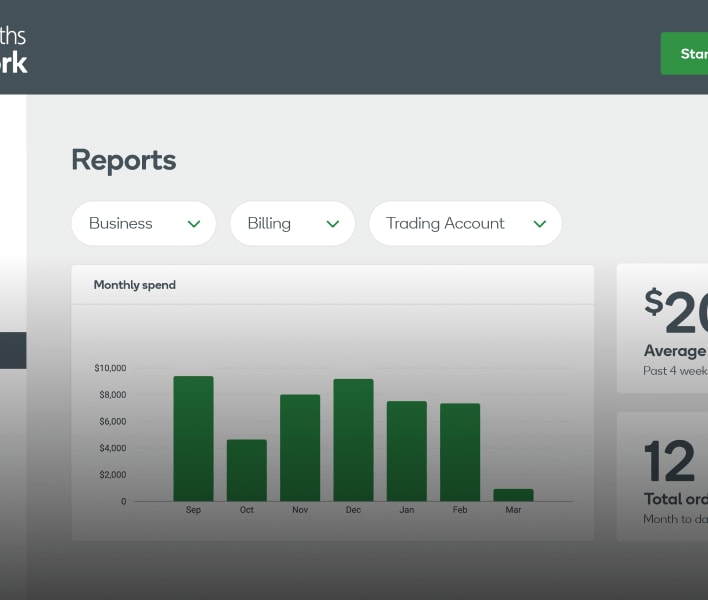
Task: Click the site logo in top-left corner
Action: [x=14, y=49]
